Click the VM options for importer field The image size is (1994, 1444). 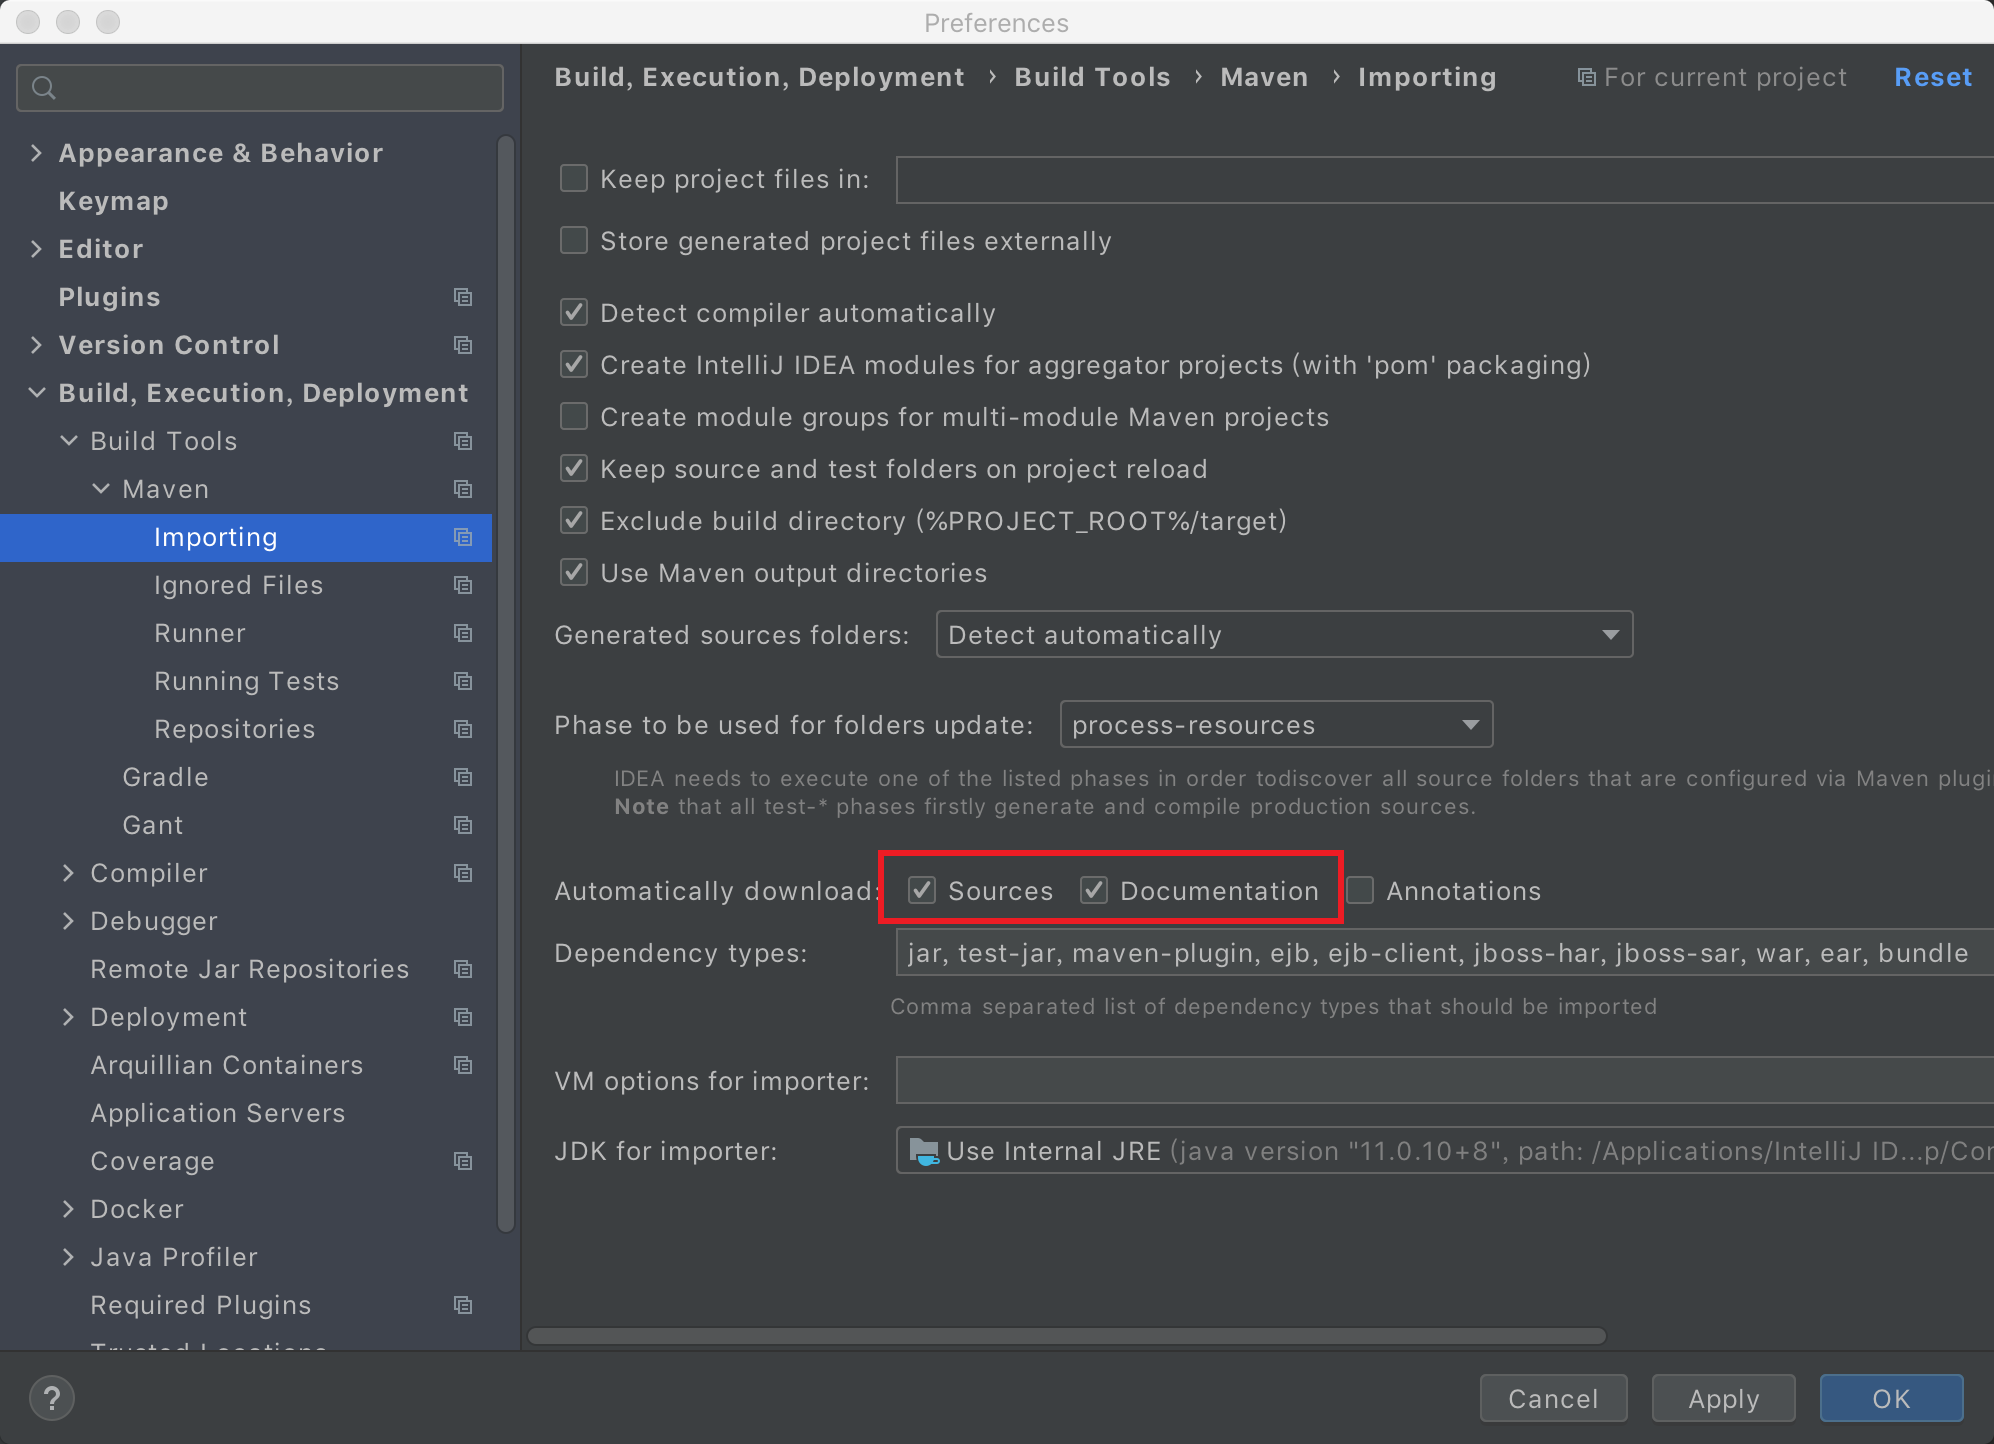[1444, 1080]
